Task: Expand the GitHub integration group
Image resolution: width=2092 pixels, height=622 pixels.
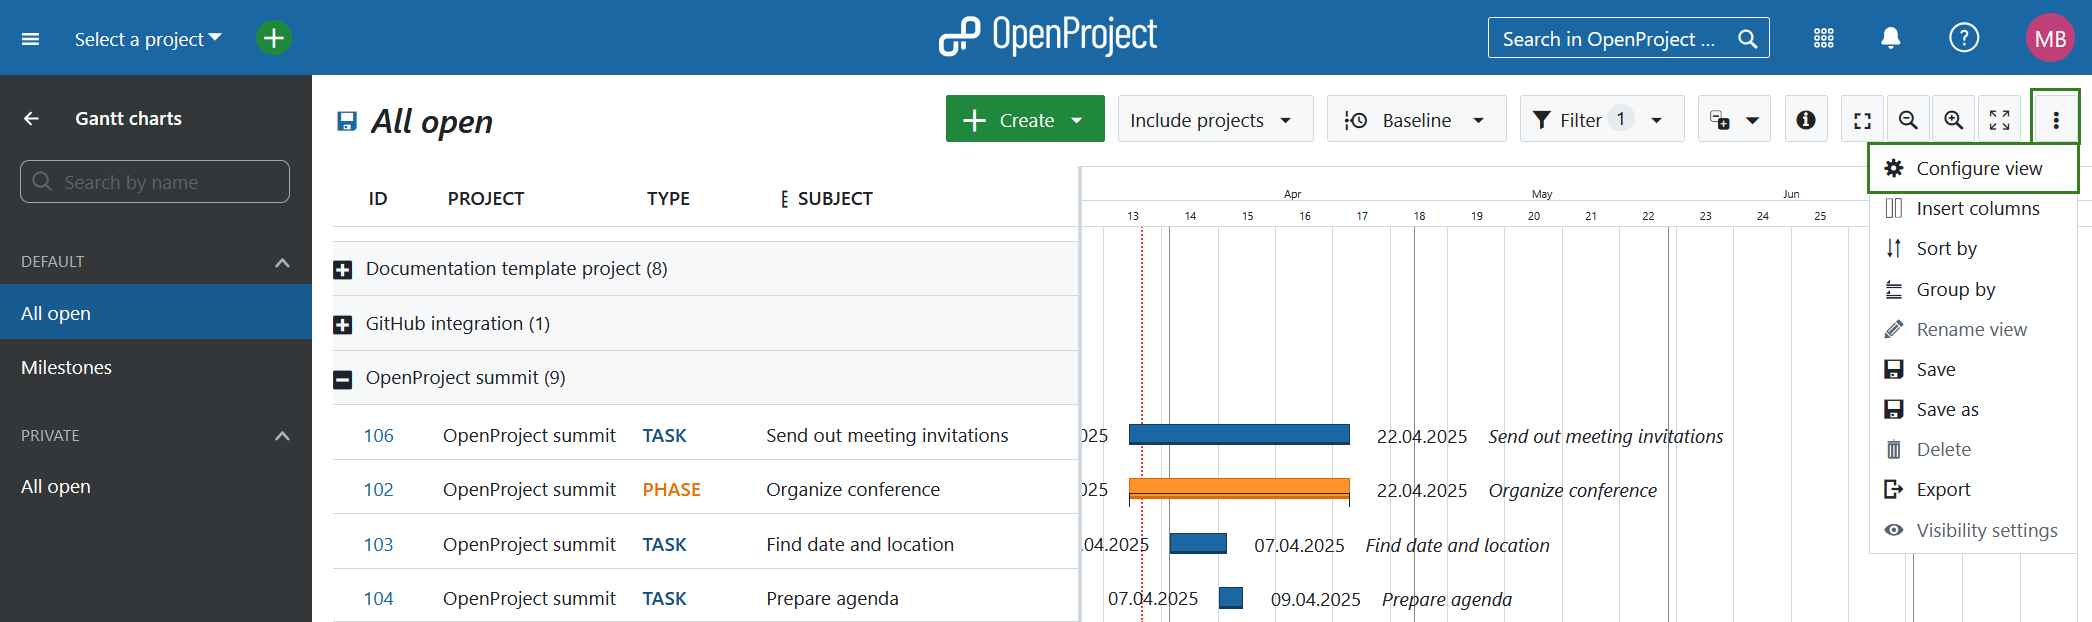Action: [x=343, y=325]
